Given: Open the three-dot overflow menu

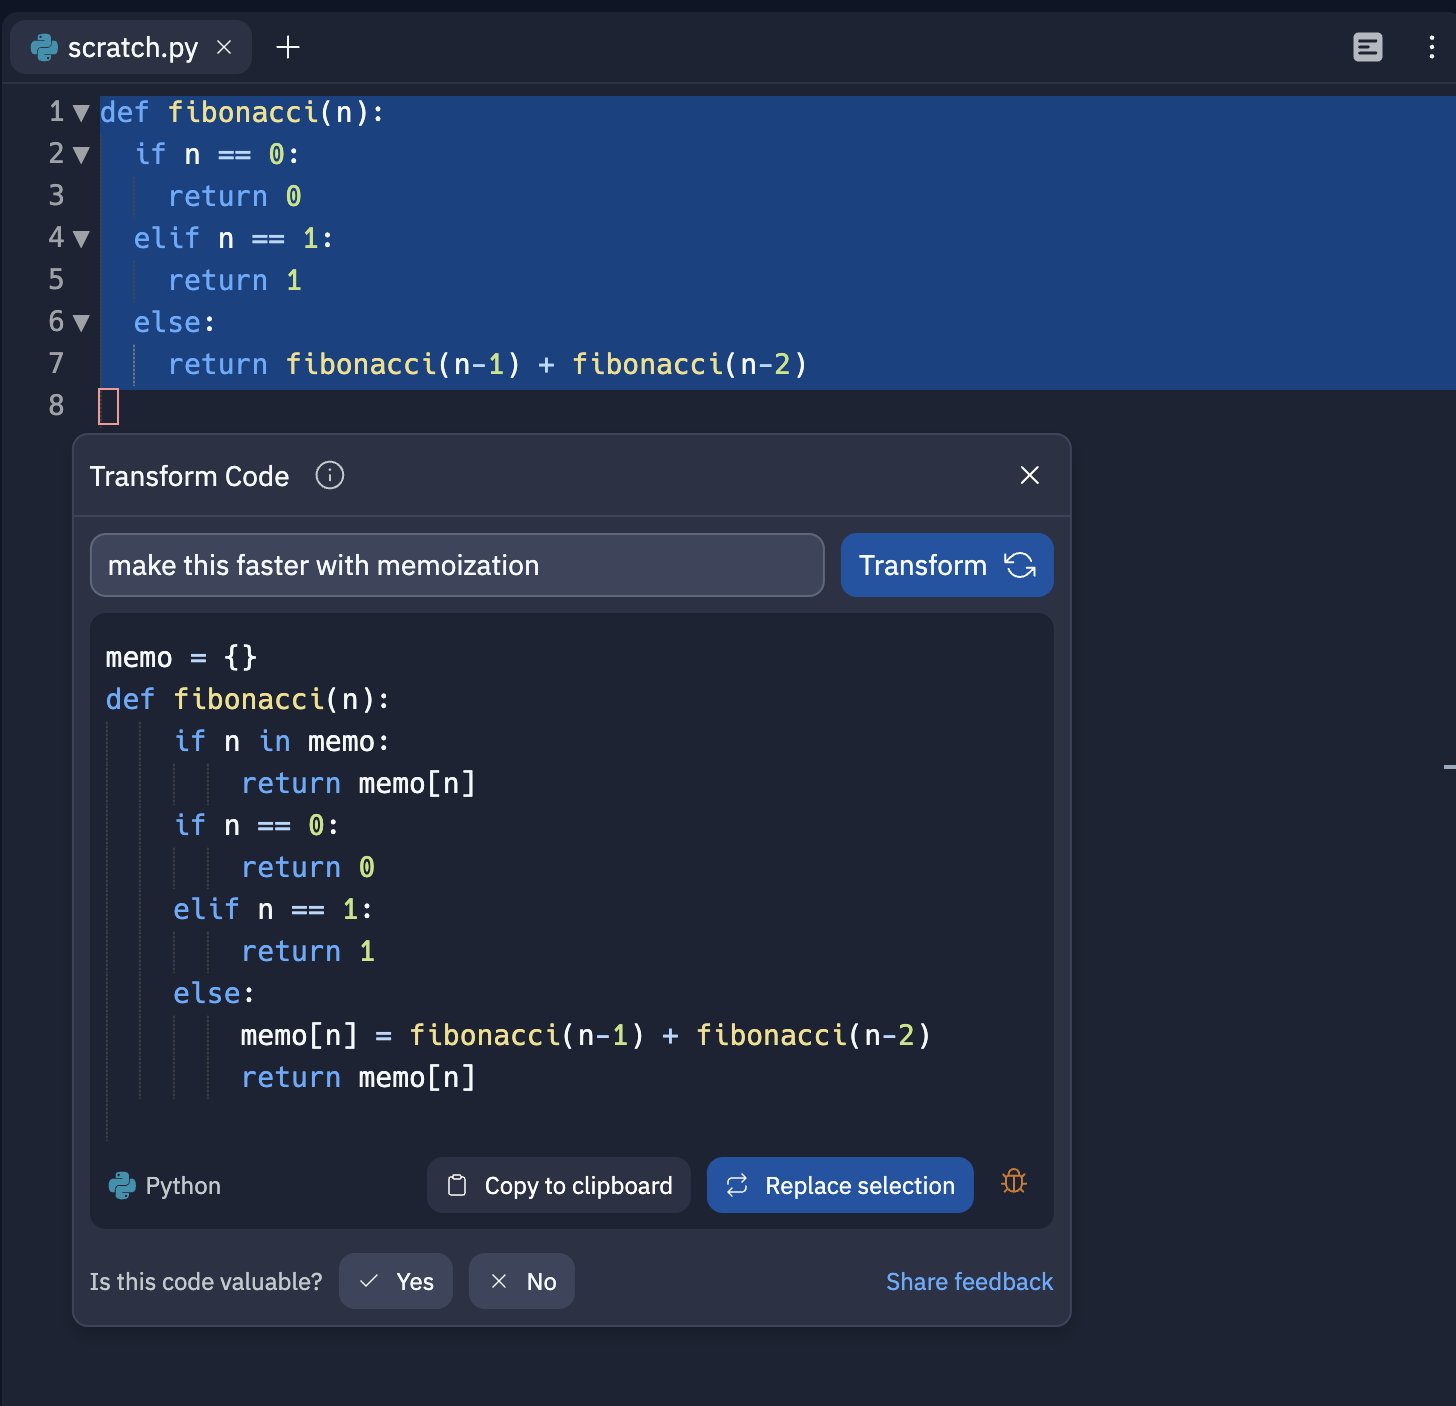Looking at the screenshot, I should (1430, 47).
